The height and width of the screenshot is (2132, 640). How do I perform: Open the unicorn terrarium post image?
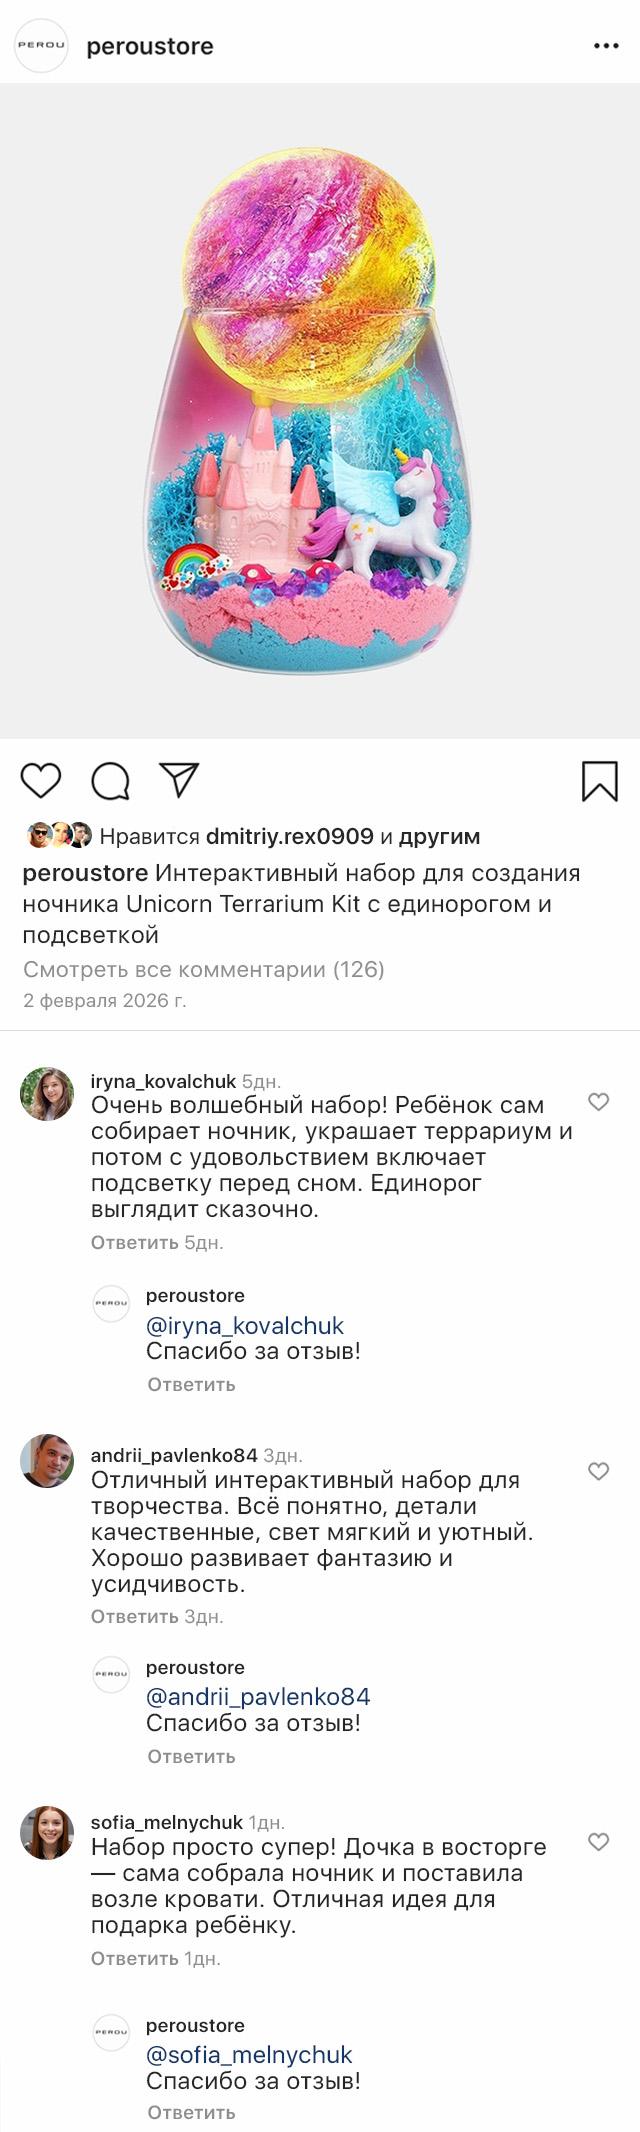320,410
